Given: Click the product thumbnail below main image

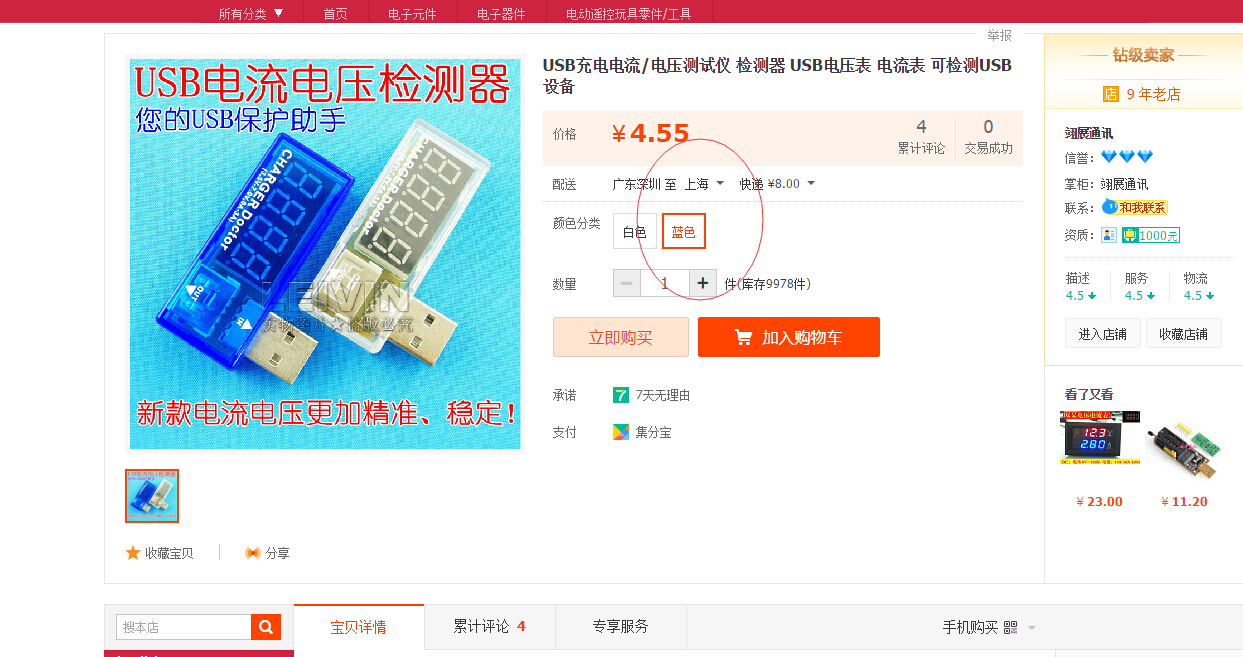Looking at the screenshot, I should tap(152, 496).
